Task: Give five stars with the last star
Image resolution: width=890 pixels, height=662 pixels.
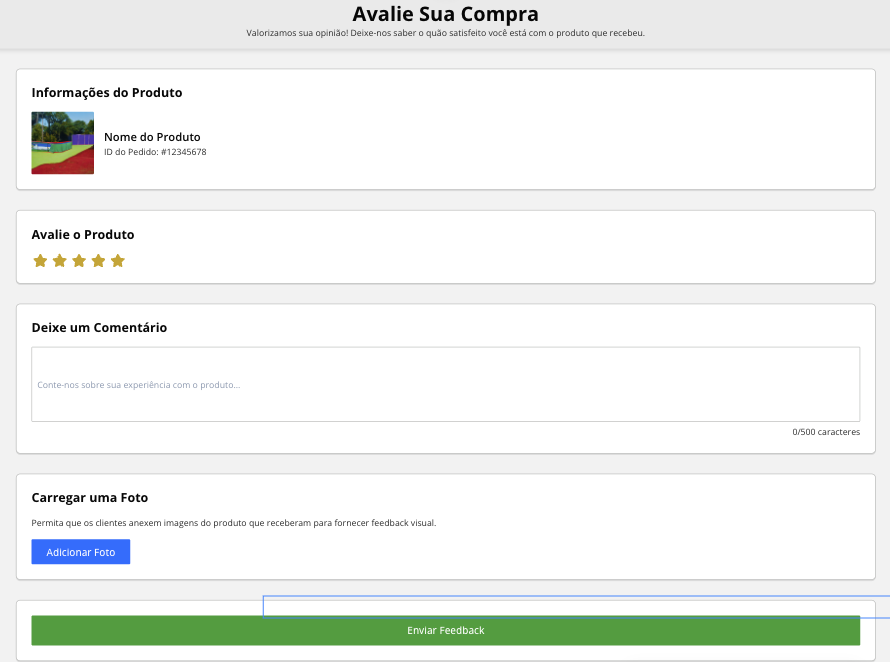Action: (117, 261)
